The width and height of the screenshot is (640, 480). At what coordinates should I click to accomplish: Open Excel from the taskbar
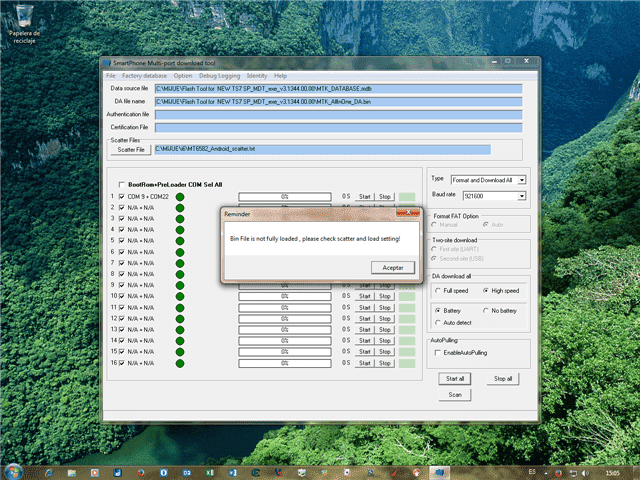coord(210,473)
